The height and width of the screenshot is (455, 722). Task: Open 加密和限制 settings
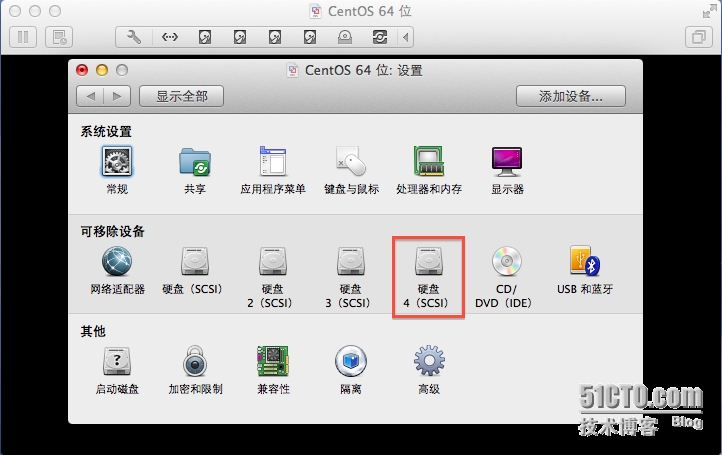195,361
